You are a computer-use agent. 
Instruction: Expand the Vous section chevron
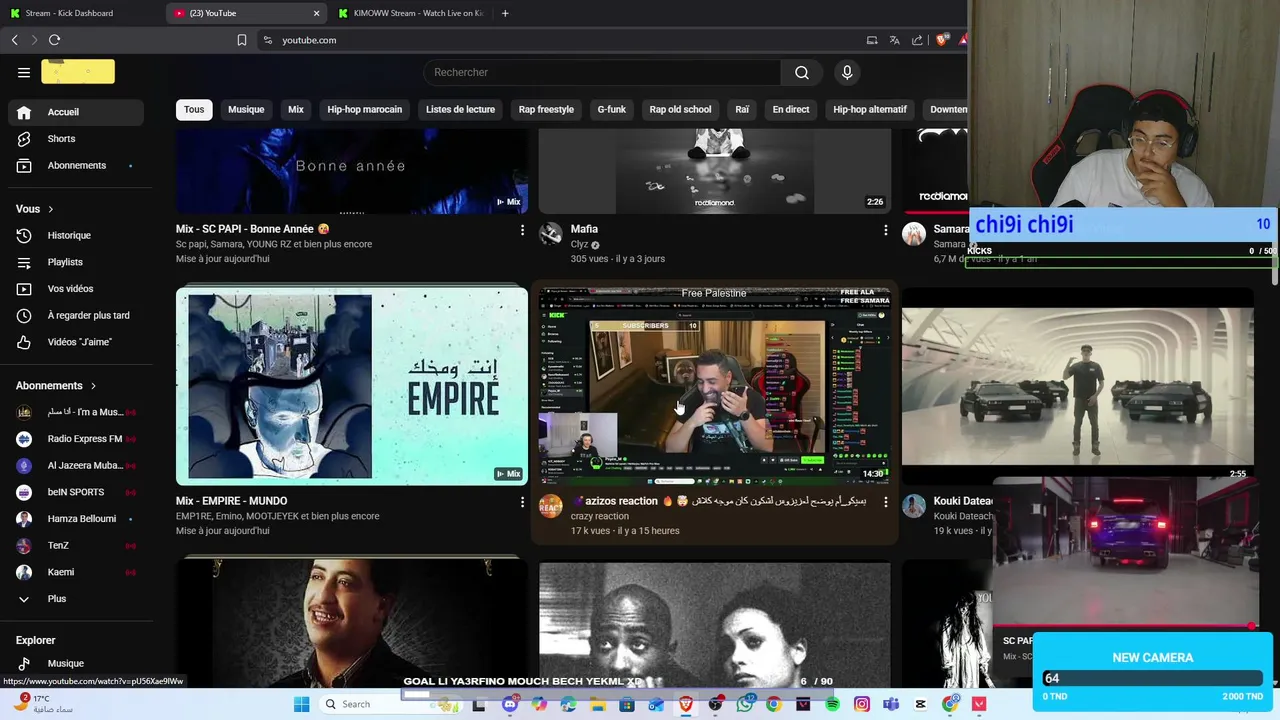[51, 209]
